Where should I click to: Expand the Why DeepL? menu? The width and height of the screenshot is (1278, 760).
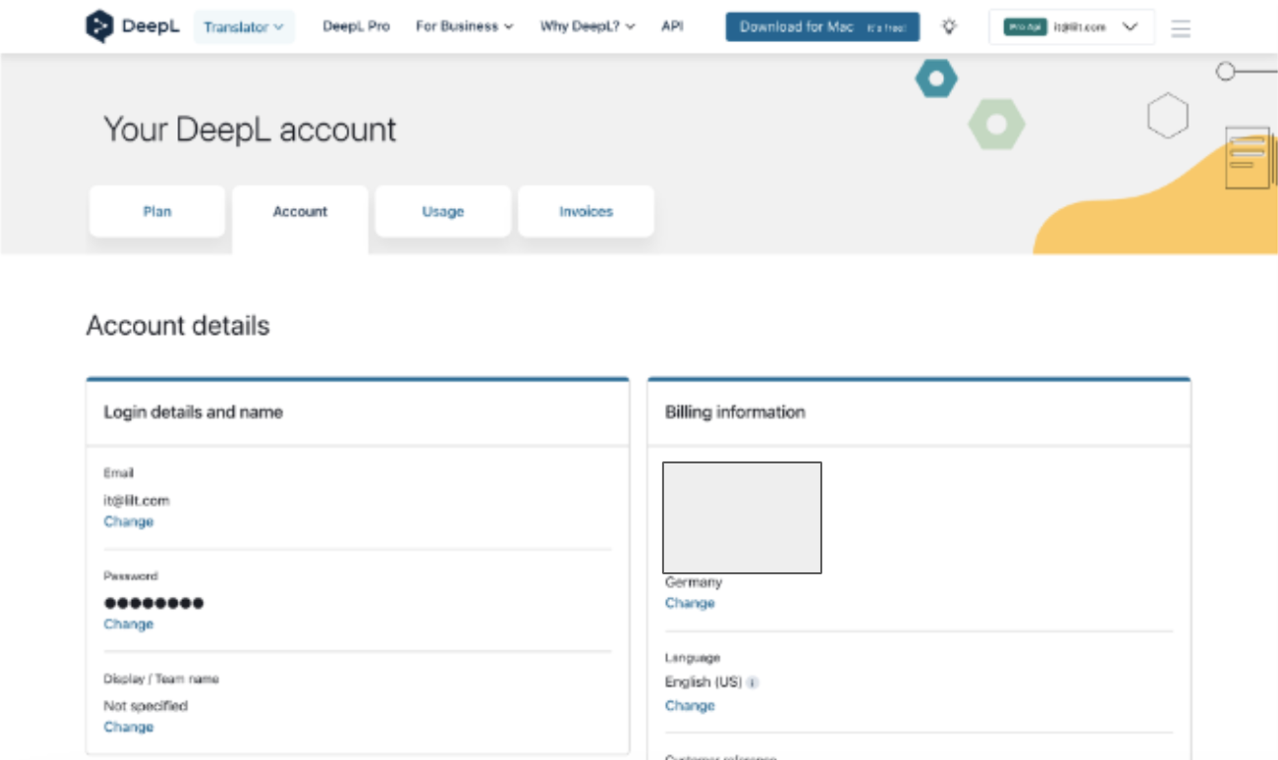[587, 26]
